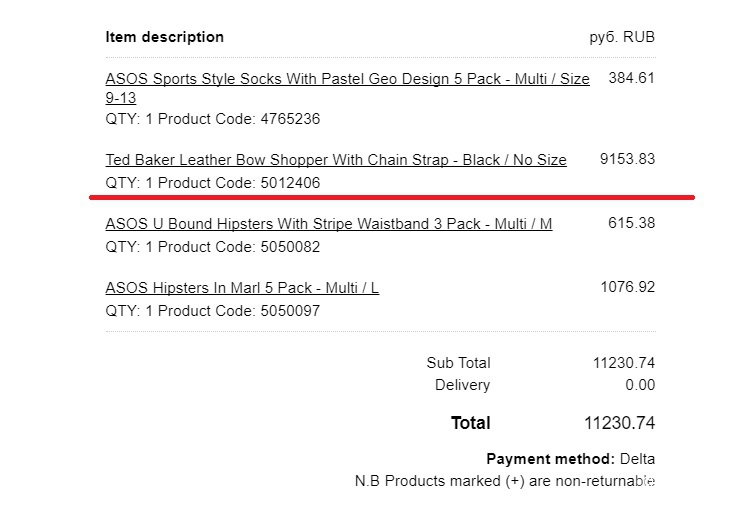Click the socks price 384.61
The height and width of the screenshot is (516, 734).
(631, 78)
